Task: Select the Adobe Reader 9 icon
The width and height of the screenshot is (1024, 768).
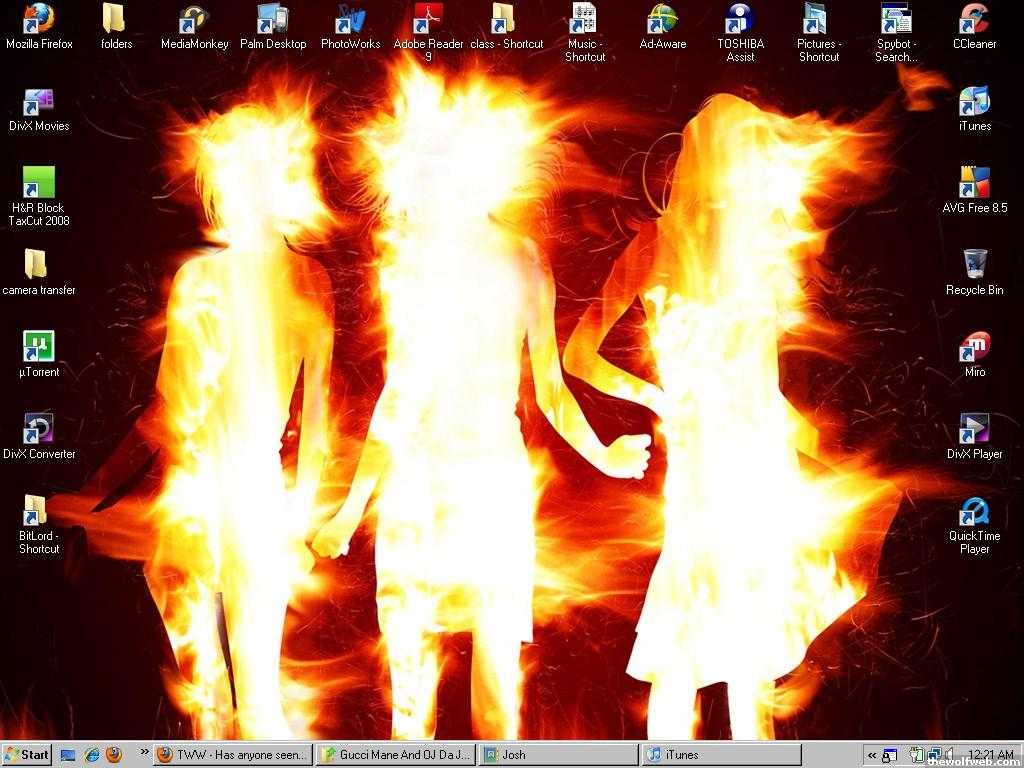Action: coord(428,19)
